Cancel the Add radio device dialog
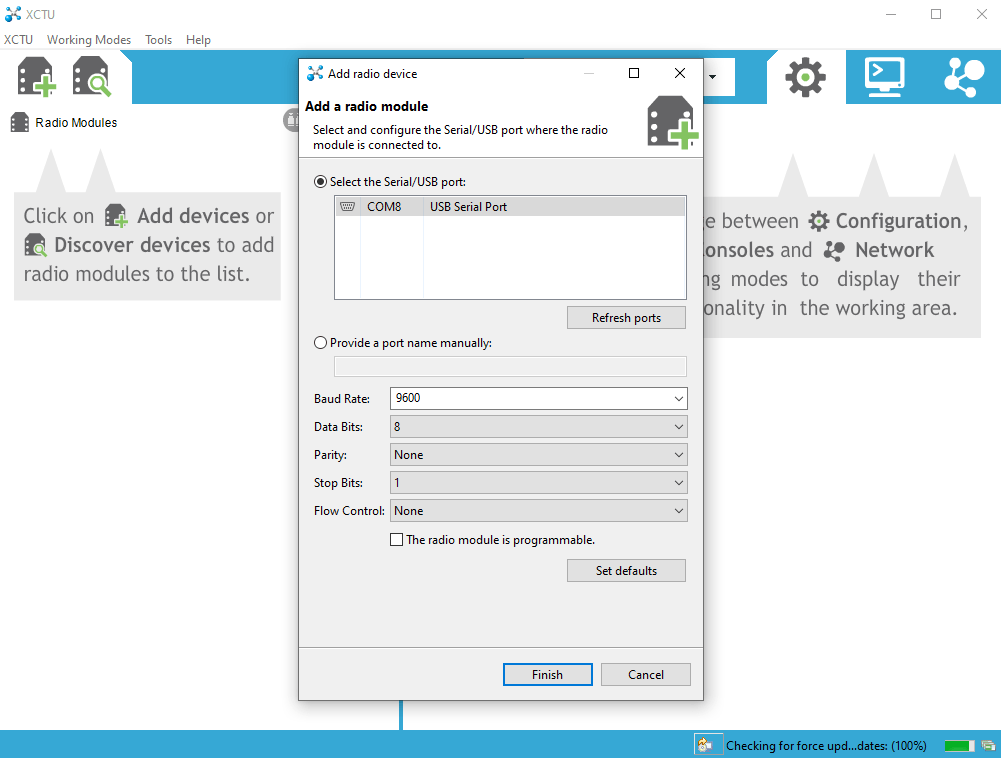1001x758 pixels. [645, 675]
